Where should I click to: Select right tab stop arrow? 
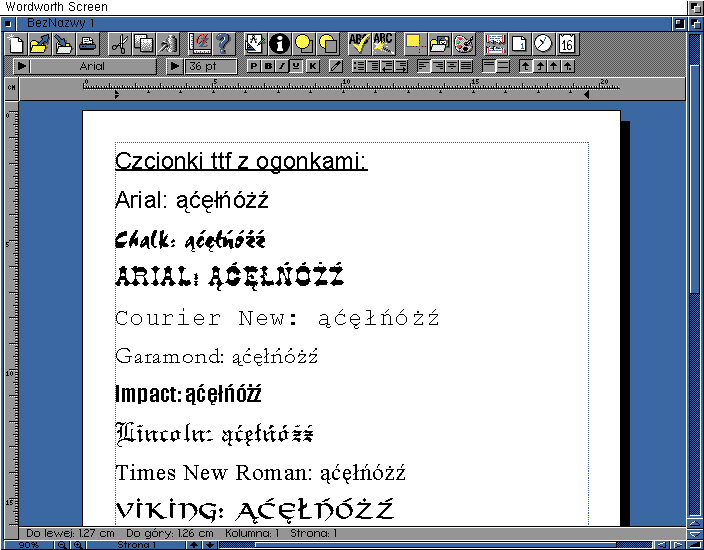(x=540, y=66)
